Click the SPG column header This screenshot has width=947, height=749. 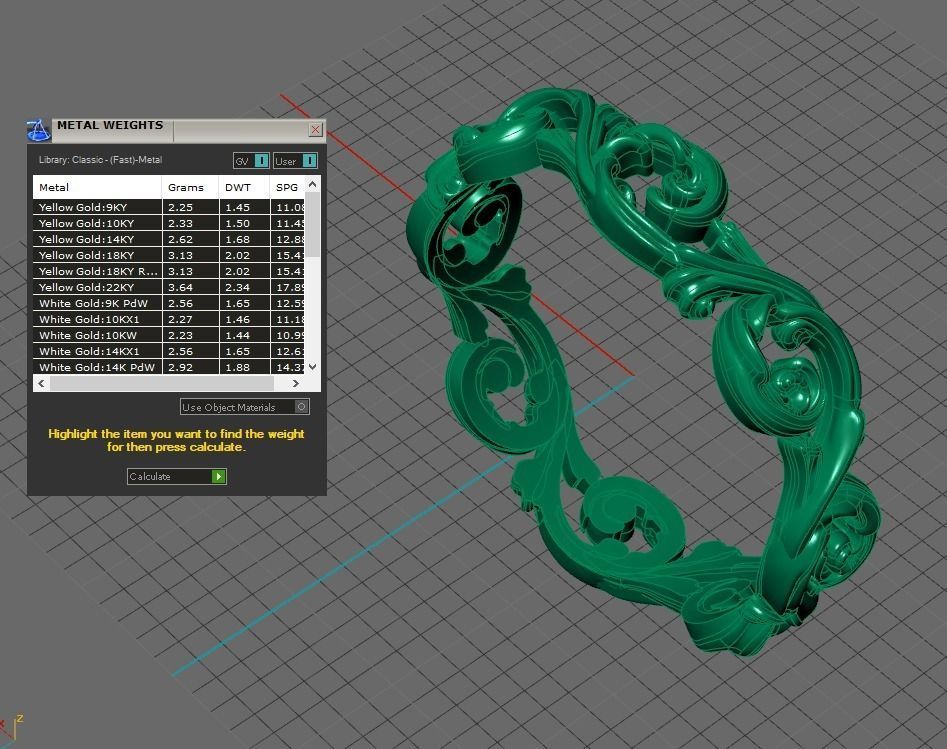[287, 187]
